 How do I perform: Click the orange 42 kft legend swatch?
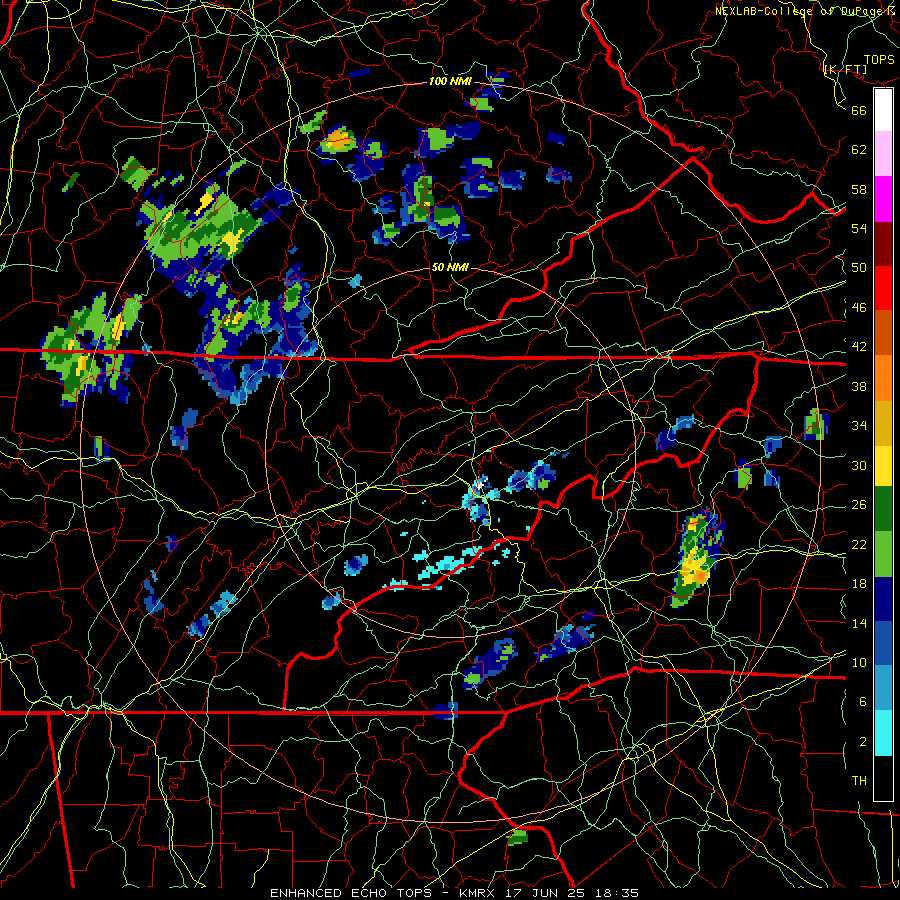pyautogui.click(x=883, y=377)
